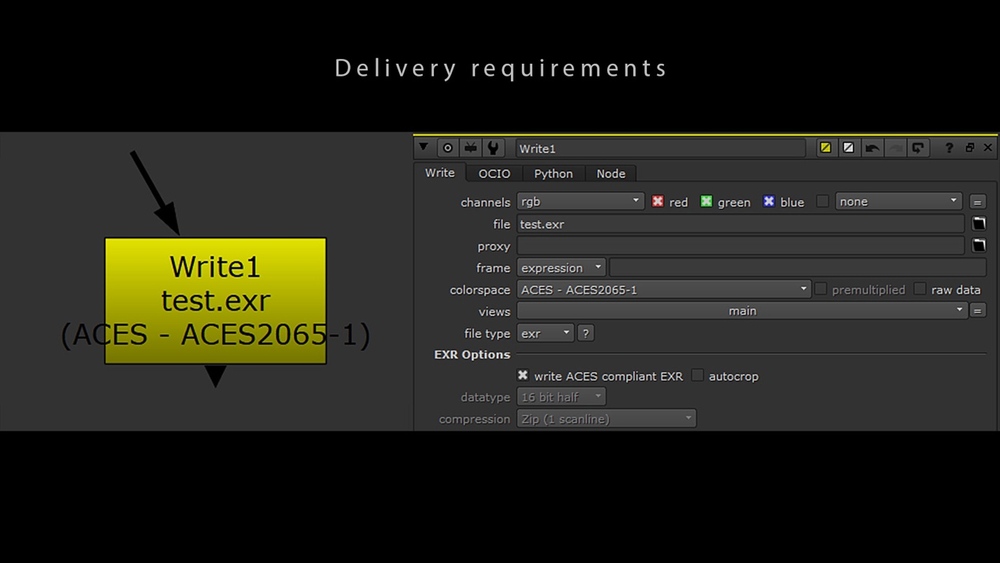The width and height of the screenshot is (1000, 563).
Task: Enable the autocrop checkbox
Action: tap(698, 376)
